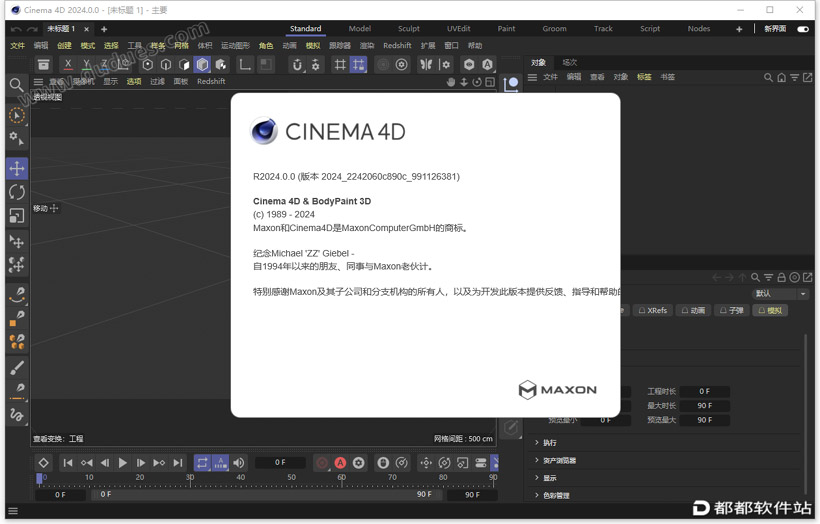This screenshot has height=524, width=820.
Task: Add a new layout with plus button
Action: [x=739, y=29]
